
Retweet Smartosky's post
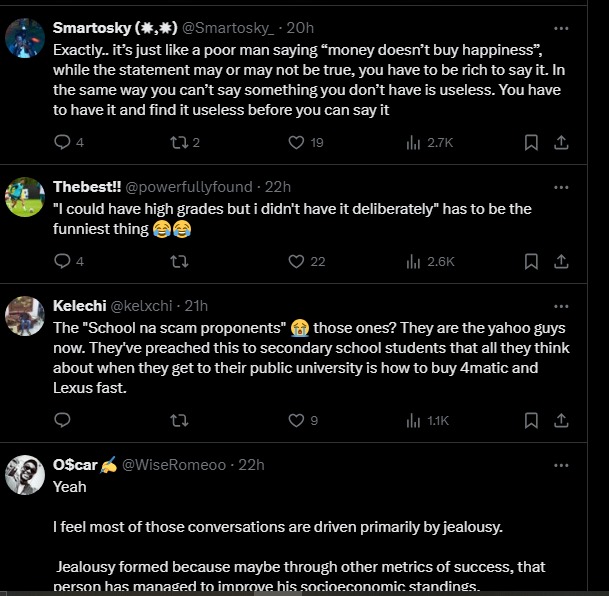[x=179, y=143]
